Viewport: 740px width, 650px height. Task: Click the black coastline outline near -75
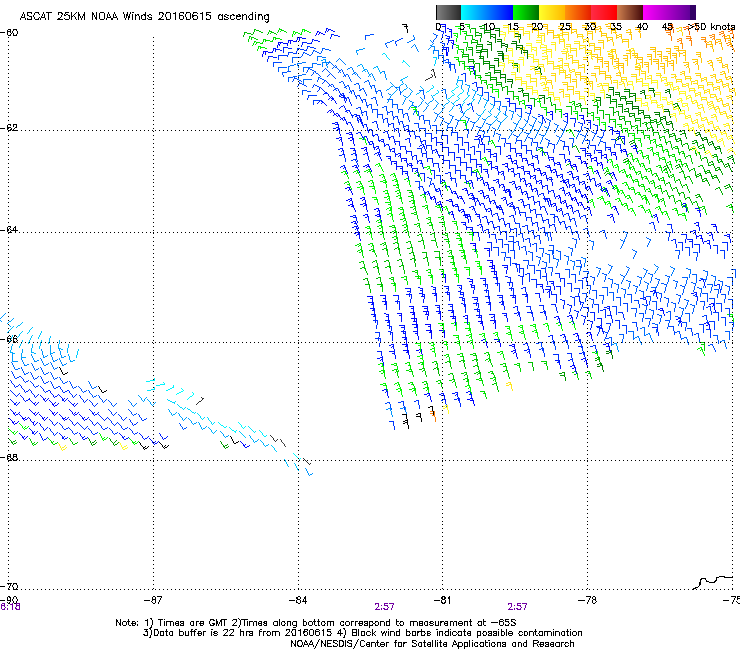tap(714, 582)
